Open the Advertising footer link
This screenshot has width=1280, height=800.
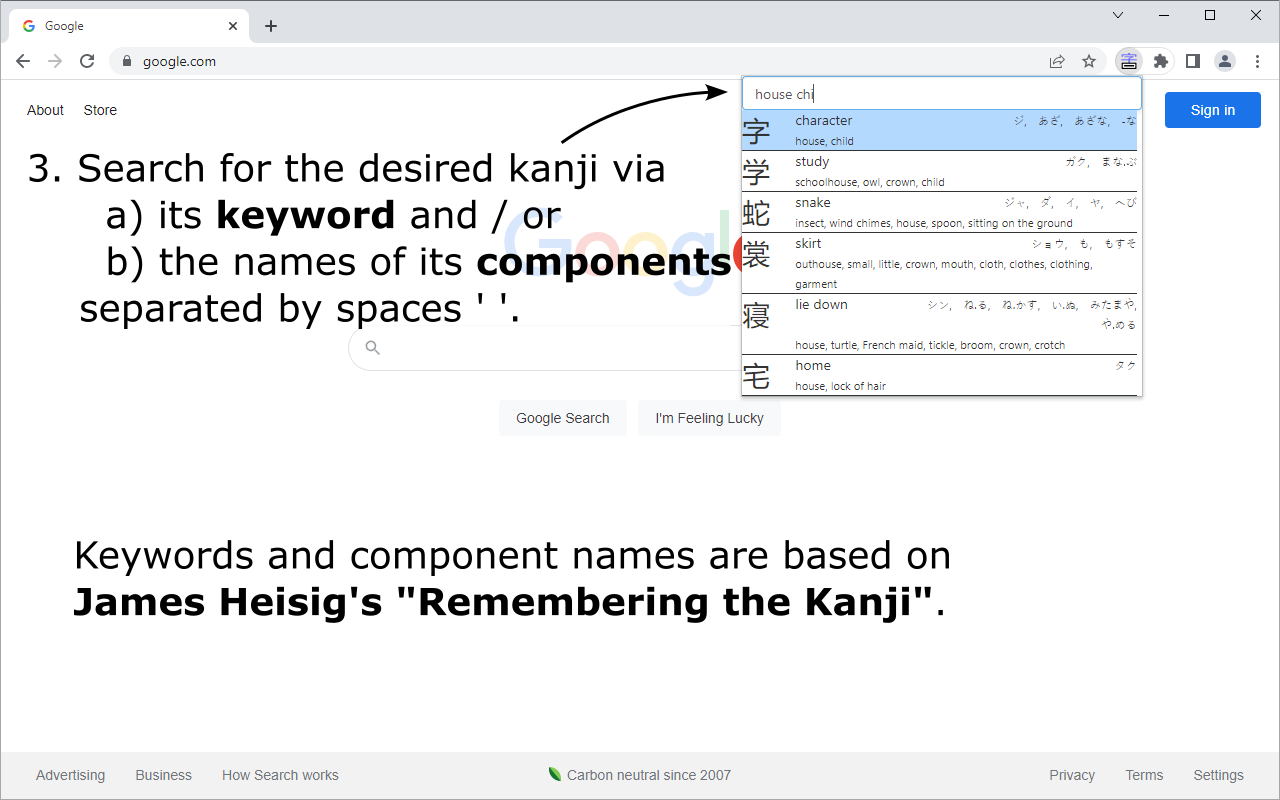(x=70, y=775)
